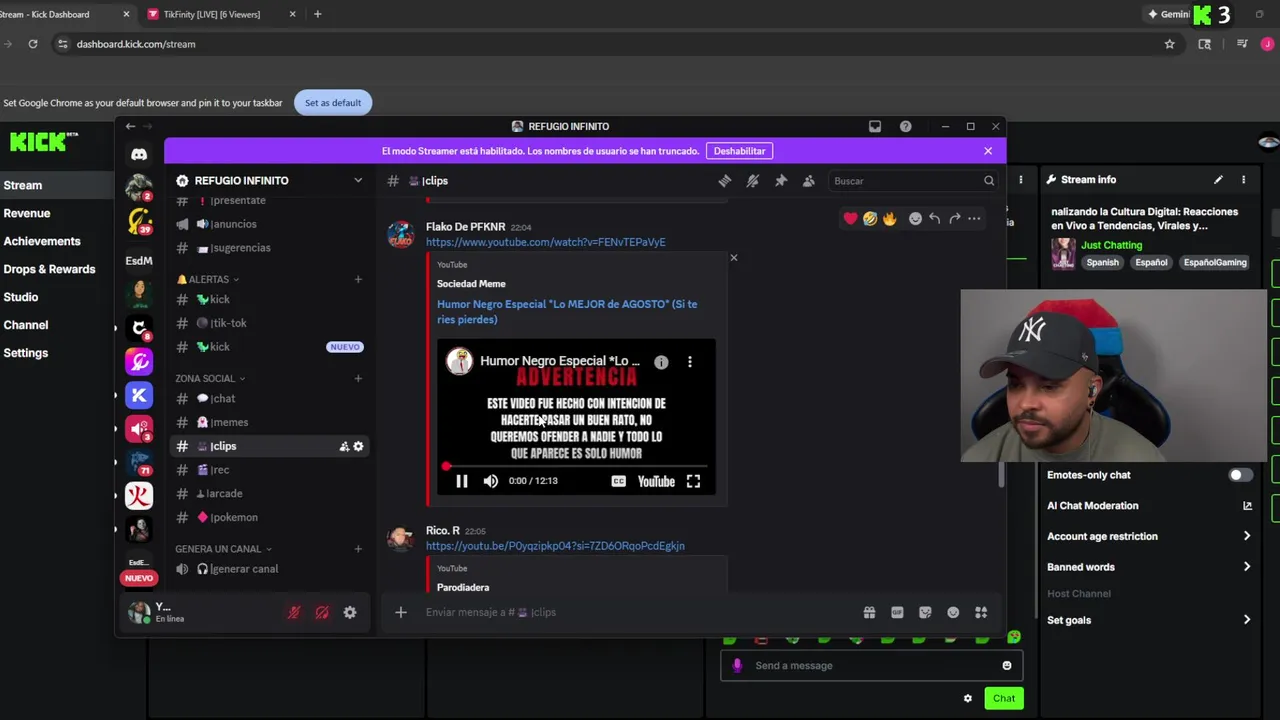Bookmark this page star icon

click(1169, 44)
